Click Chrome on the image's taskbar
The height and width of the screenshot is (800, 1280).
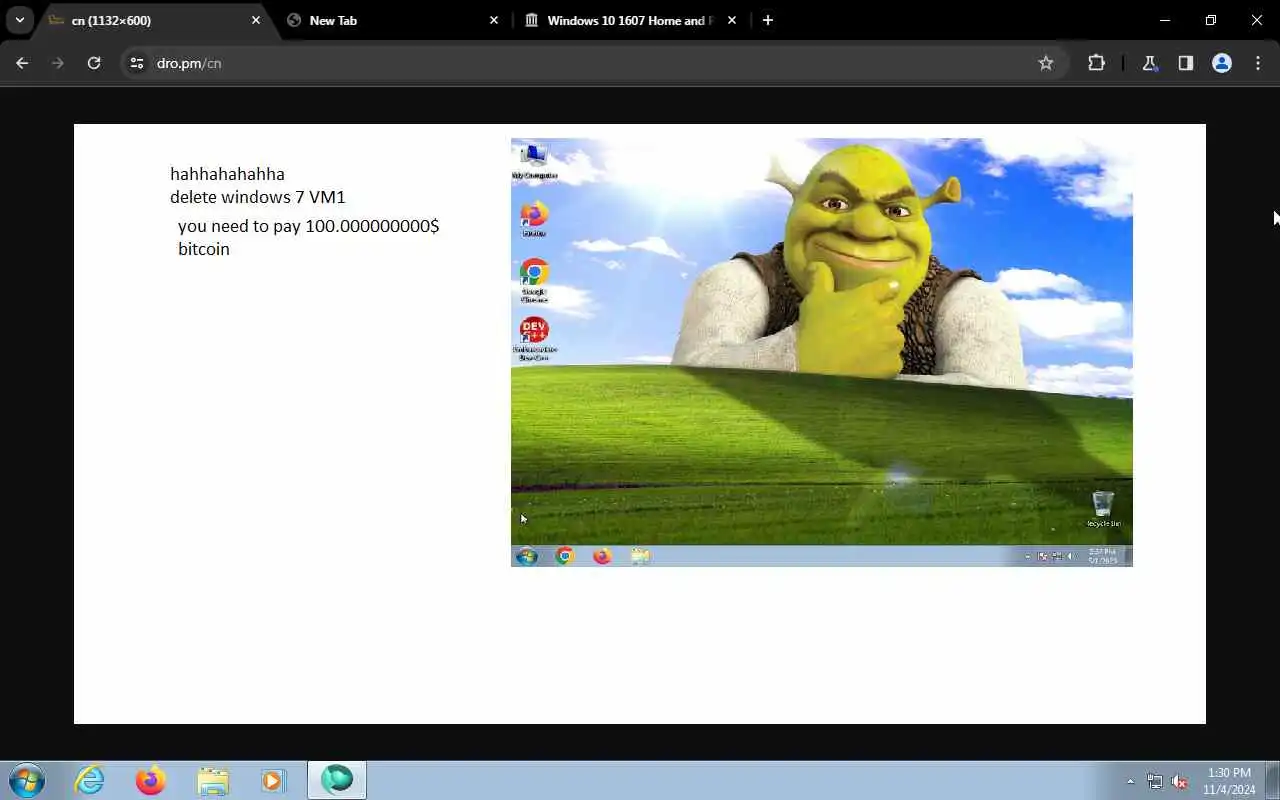pos(565,556)
